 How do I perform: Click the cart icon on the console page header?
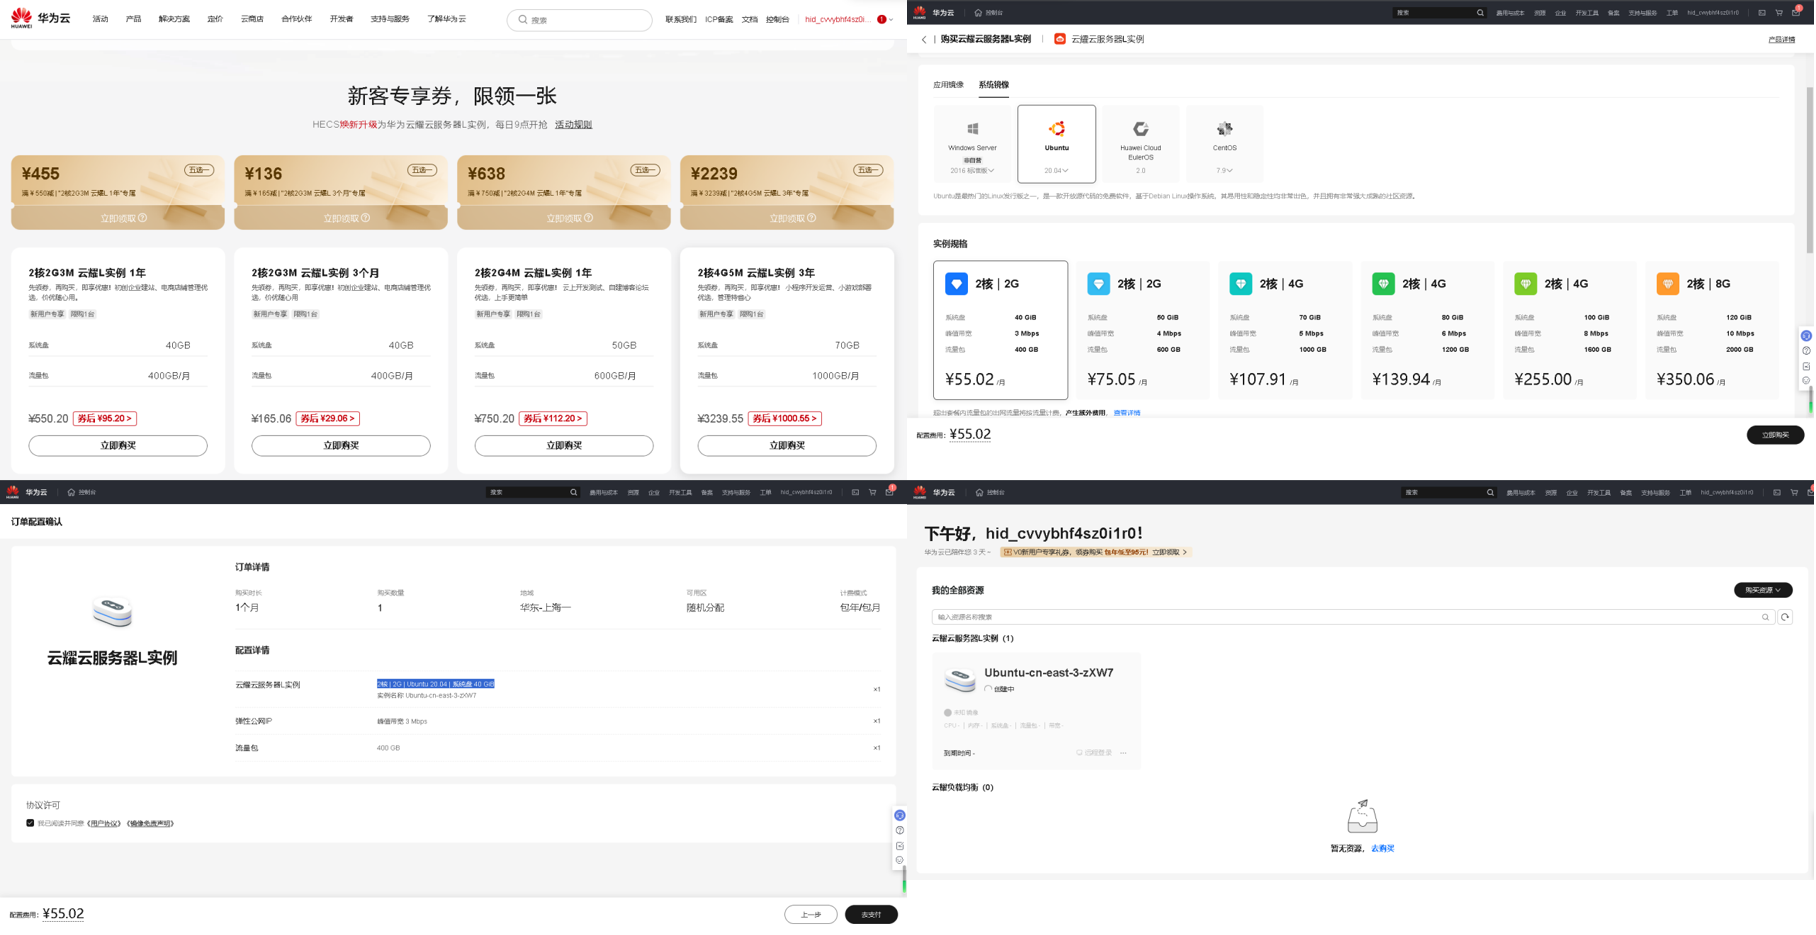point(1794,492)
